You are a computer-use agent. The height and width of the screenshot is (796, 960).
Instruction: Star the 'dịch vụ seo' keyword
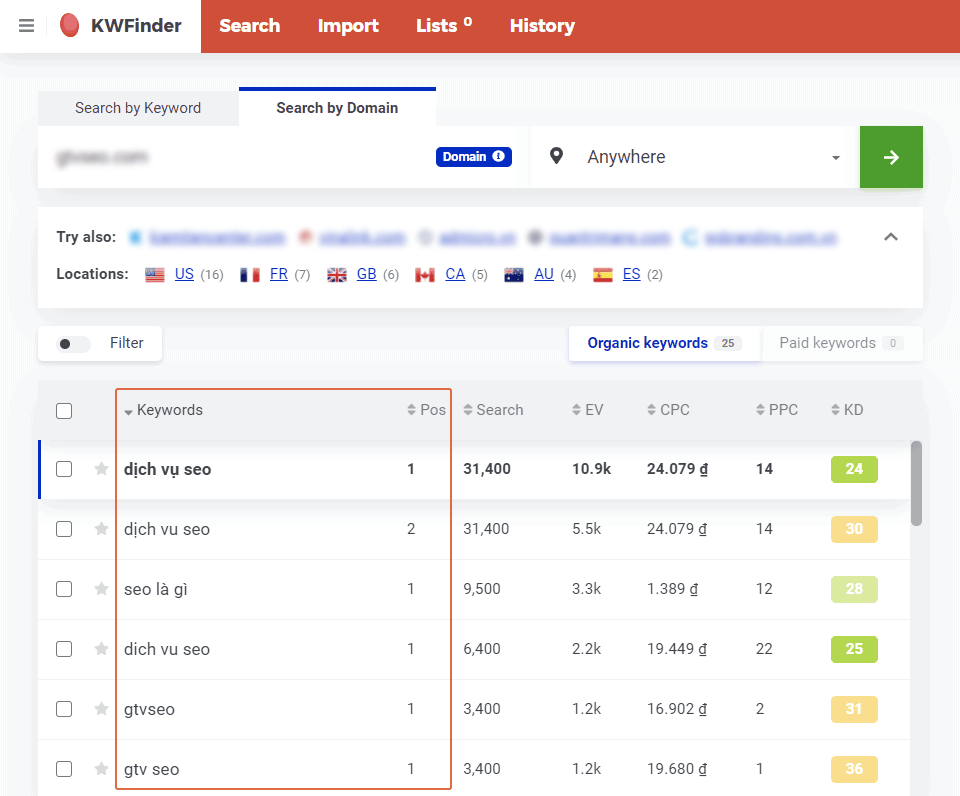point(101,469)
